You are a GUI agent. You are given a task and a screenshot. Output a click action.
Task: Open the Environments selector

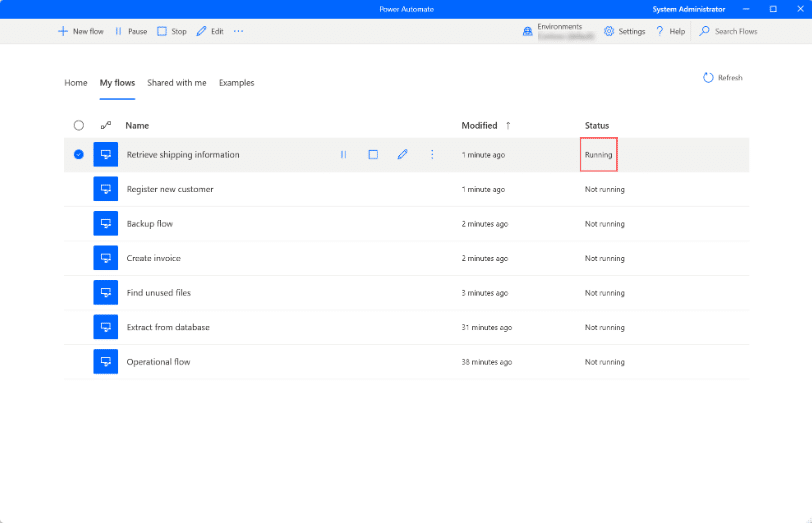pos(558,31)
